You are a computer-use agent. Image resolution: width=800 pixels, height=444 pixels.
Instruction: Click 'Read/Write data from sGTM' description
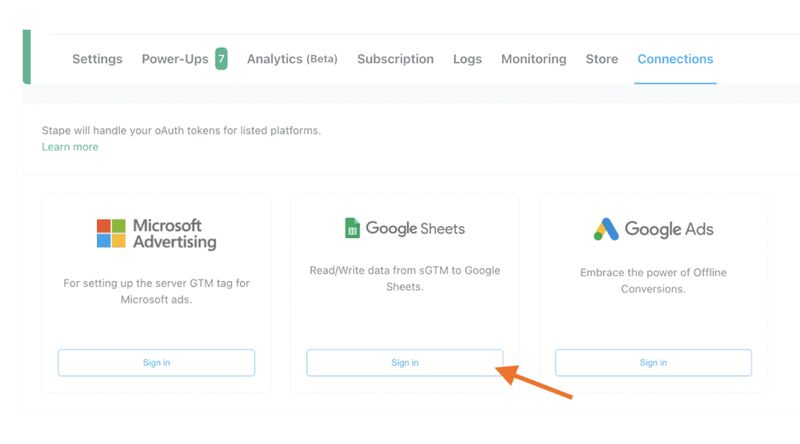(405, 279)
